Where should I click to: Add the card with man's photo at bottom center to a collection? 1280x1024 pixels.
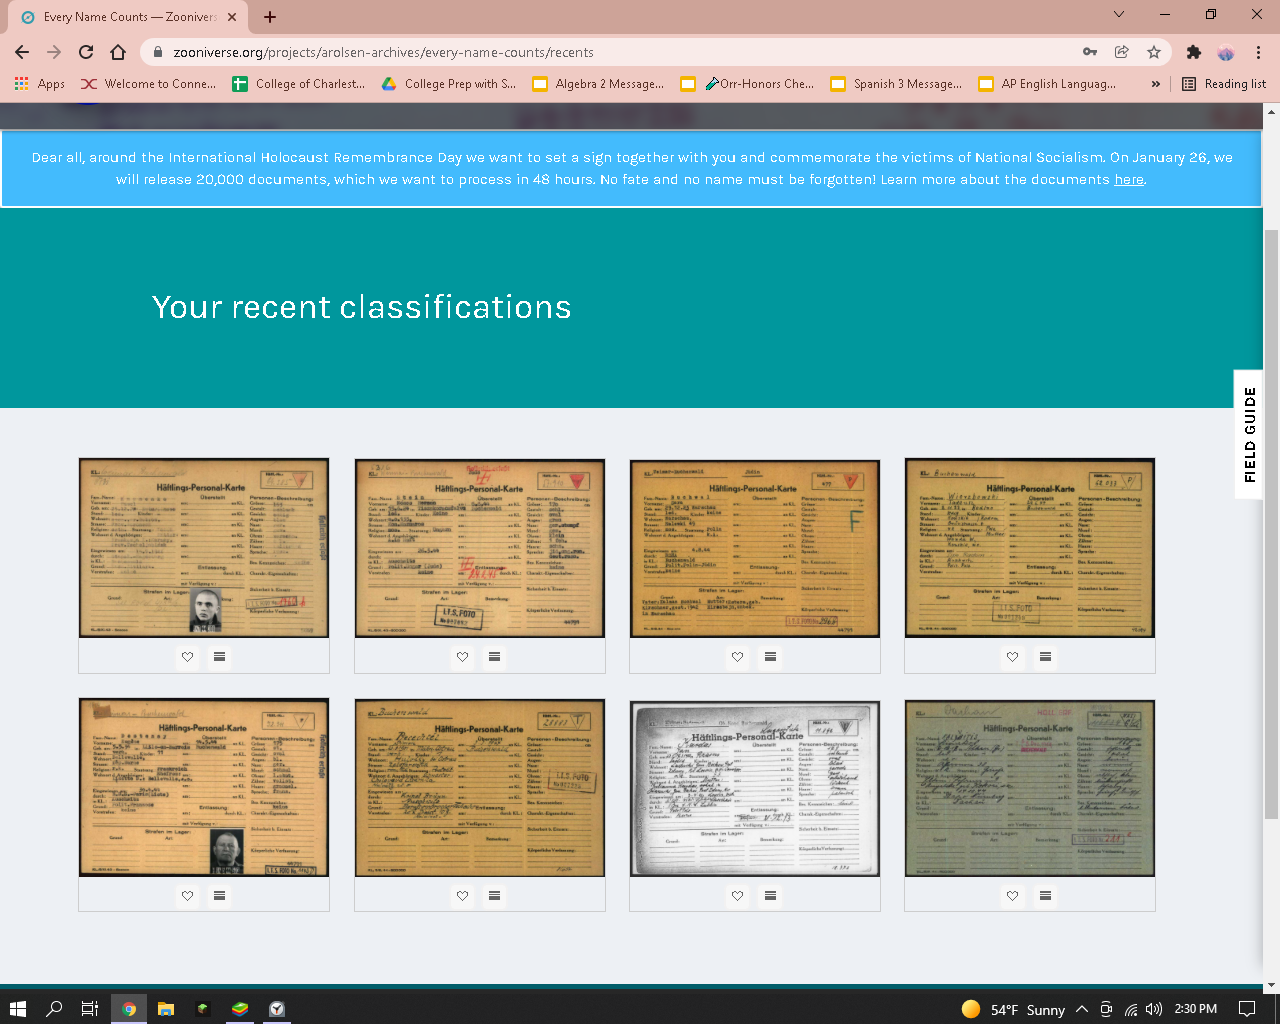[219, 657]
